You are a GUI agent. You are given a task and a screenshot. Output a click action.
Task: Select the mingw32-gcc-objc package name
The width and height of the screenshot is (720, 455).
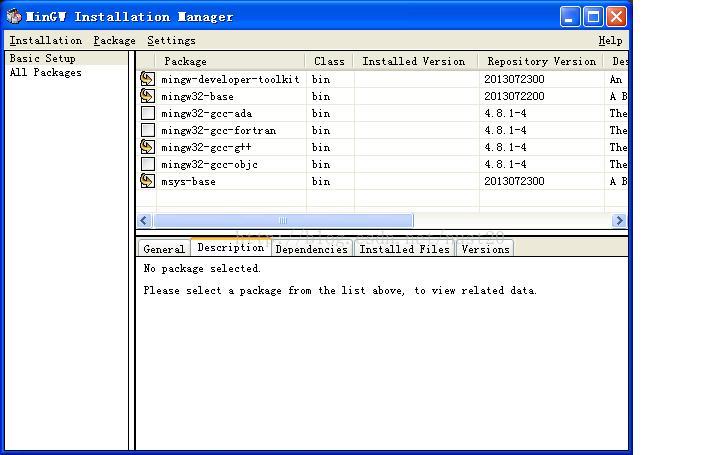209,164
